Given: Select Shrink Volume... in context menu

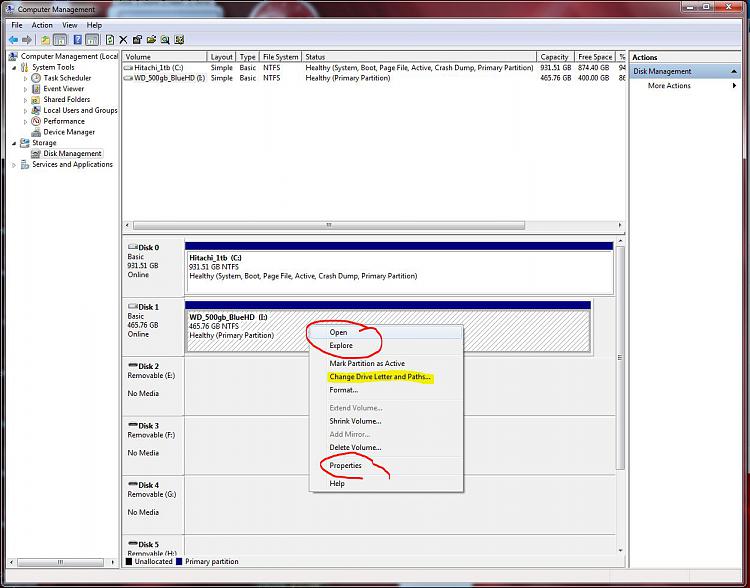Looking at the screenshot, I should 386,421.
